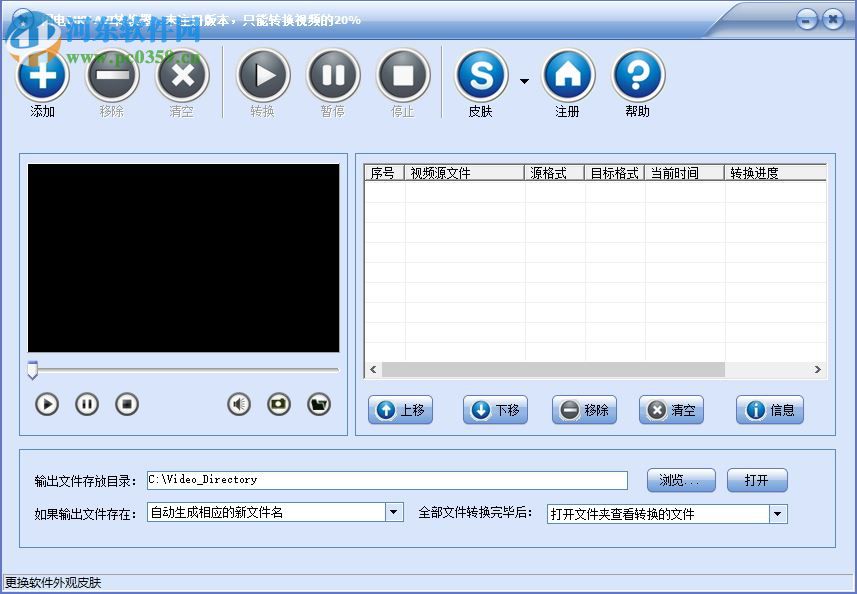Play the video preview
Image resolution: width=857 pixels, height=594 pixels.
tap(46, 404)
